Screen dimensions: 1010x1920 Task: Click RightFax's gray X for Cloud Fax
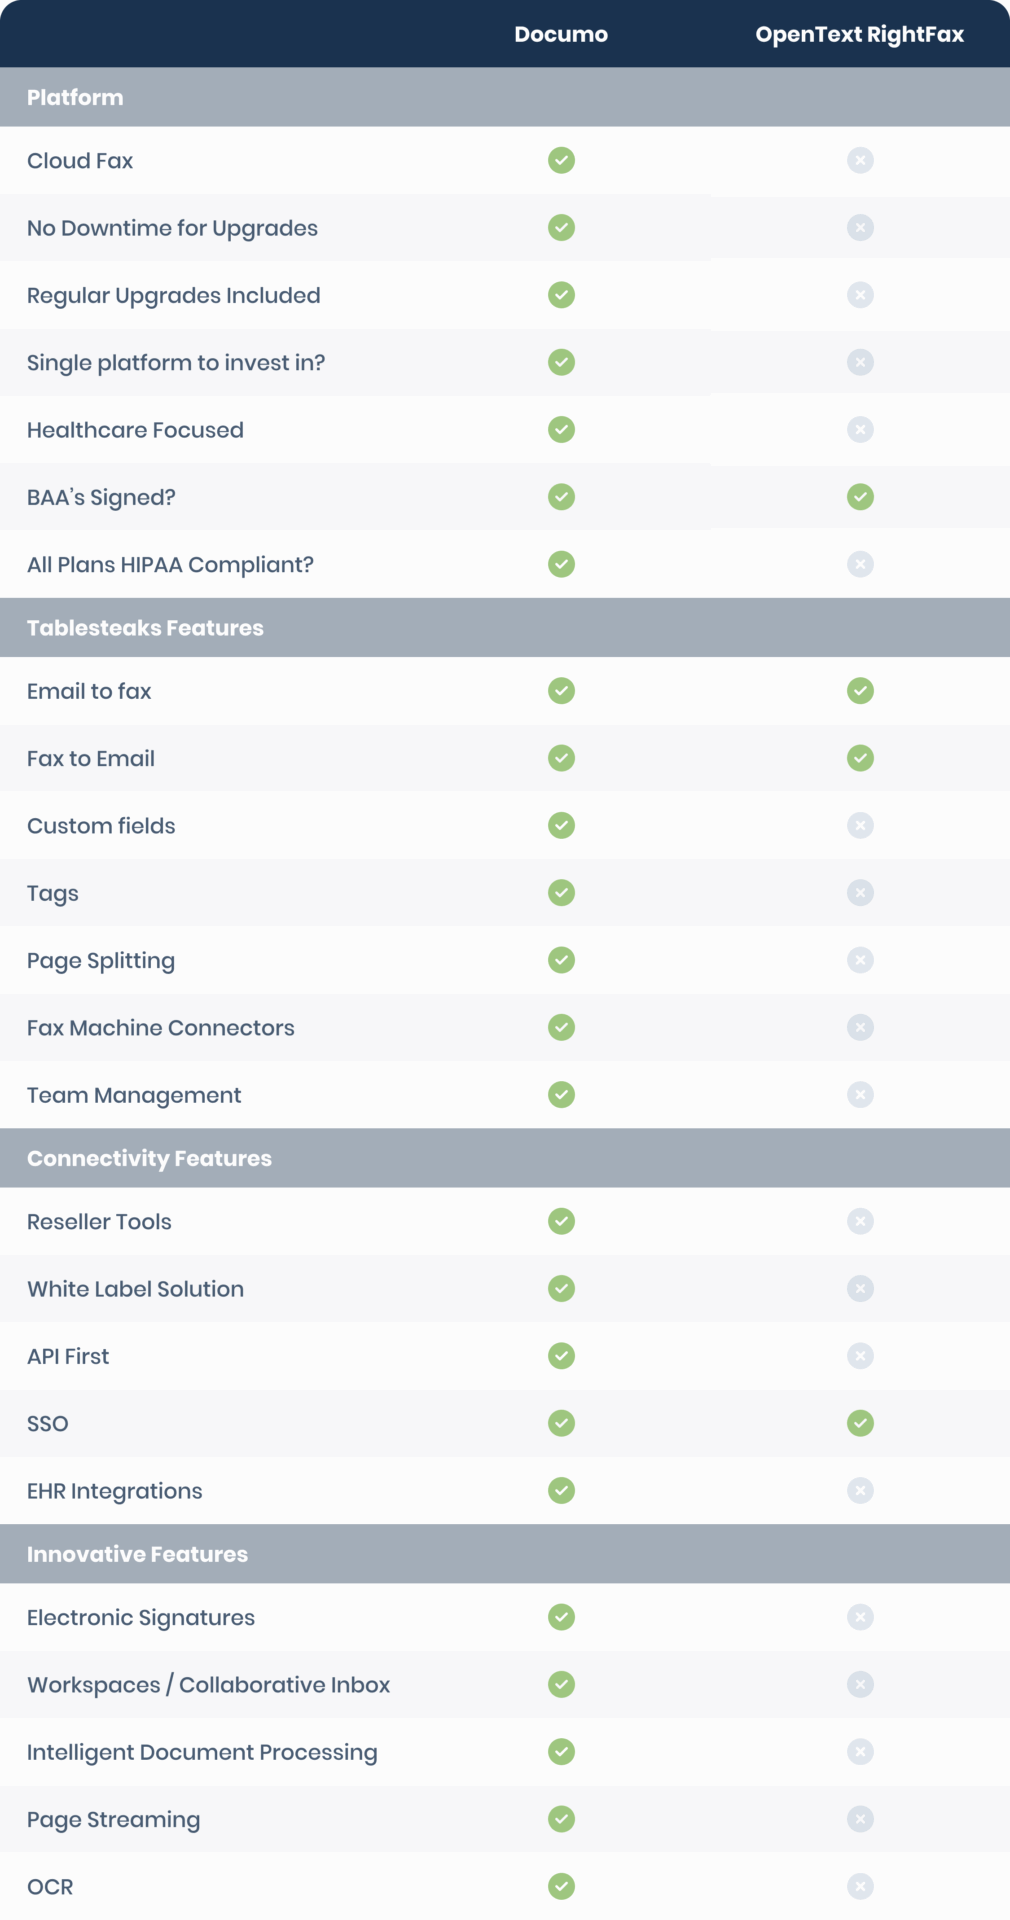pos(860,160)
